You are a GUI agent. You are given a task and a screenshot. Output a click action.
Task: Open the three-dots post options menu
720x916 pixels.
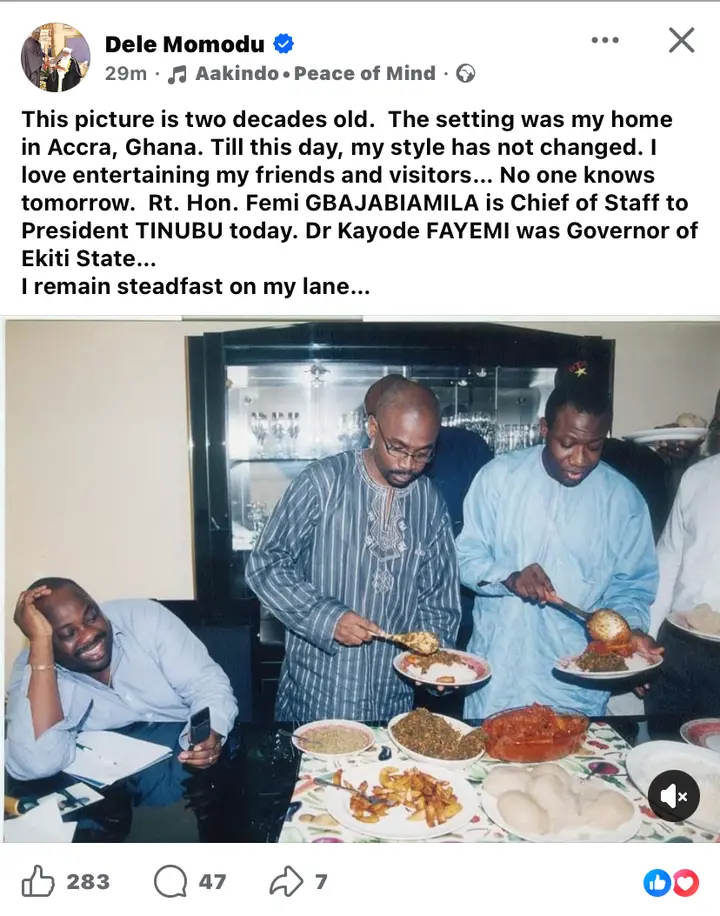click(x=605, y=40)
